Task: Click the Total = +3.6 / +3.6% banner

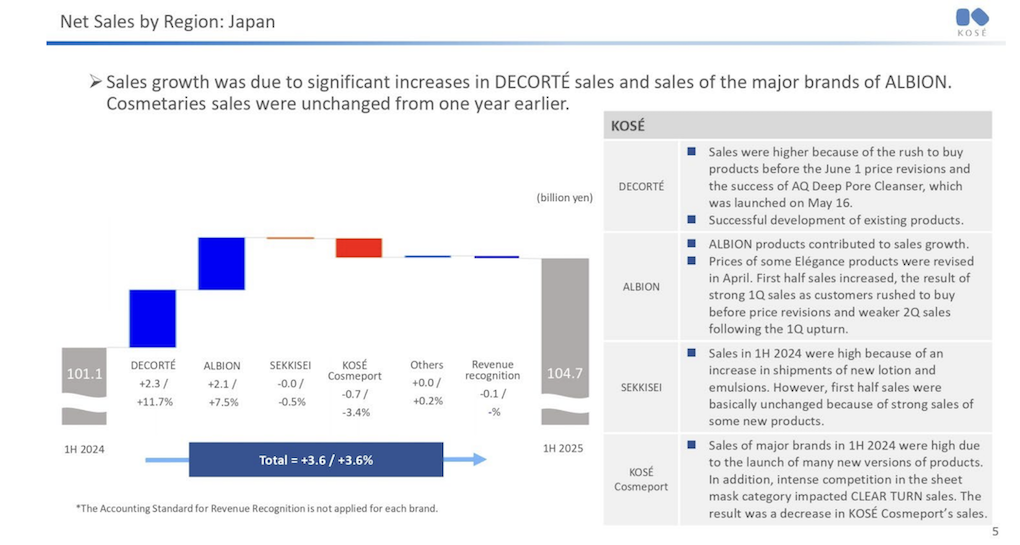Action: (316, 460)
